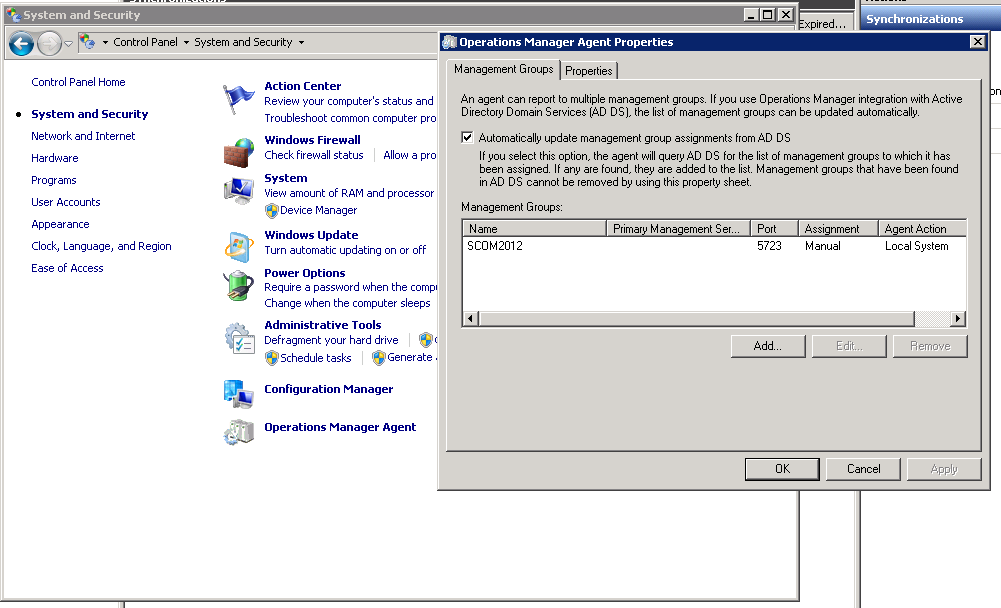Click the shield icon beside Schedule tasks

[x=271, y=358]
